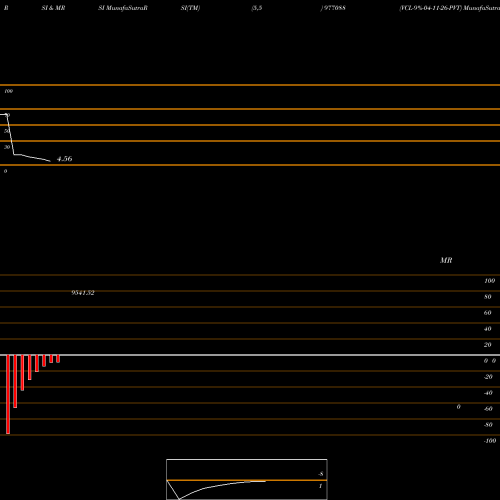Click the 30 level label on RSI axis

7,147
